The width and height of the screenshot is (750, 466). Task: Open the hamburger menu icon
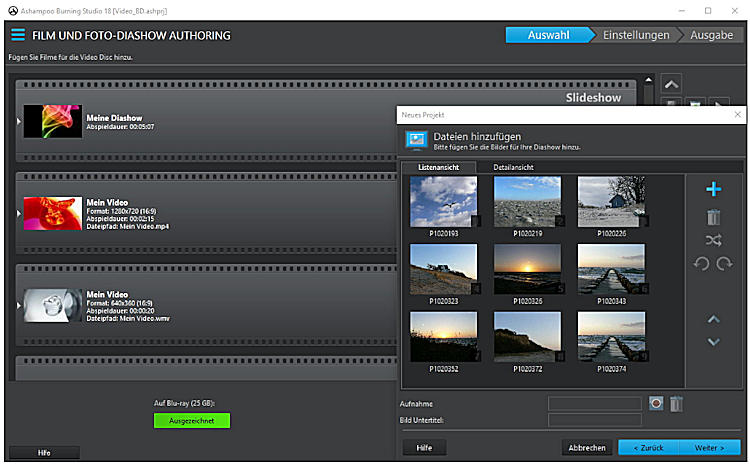(x=18, y=35)
